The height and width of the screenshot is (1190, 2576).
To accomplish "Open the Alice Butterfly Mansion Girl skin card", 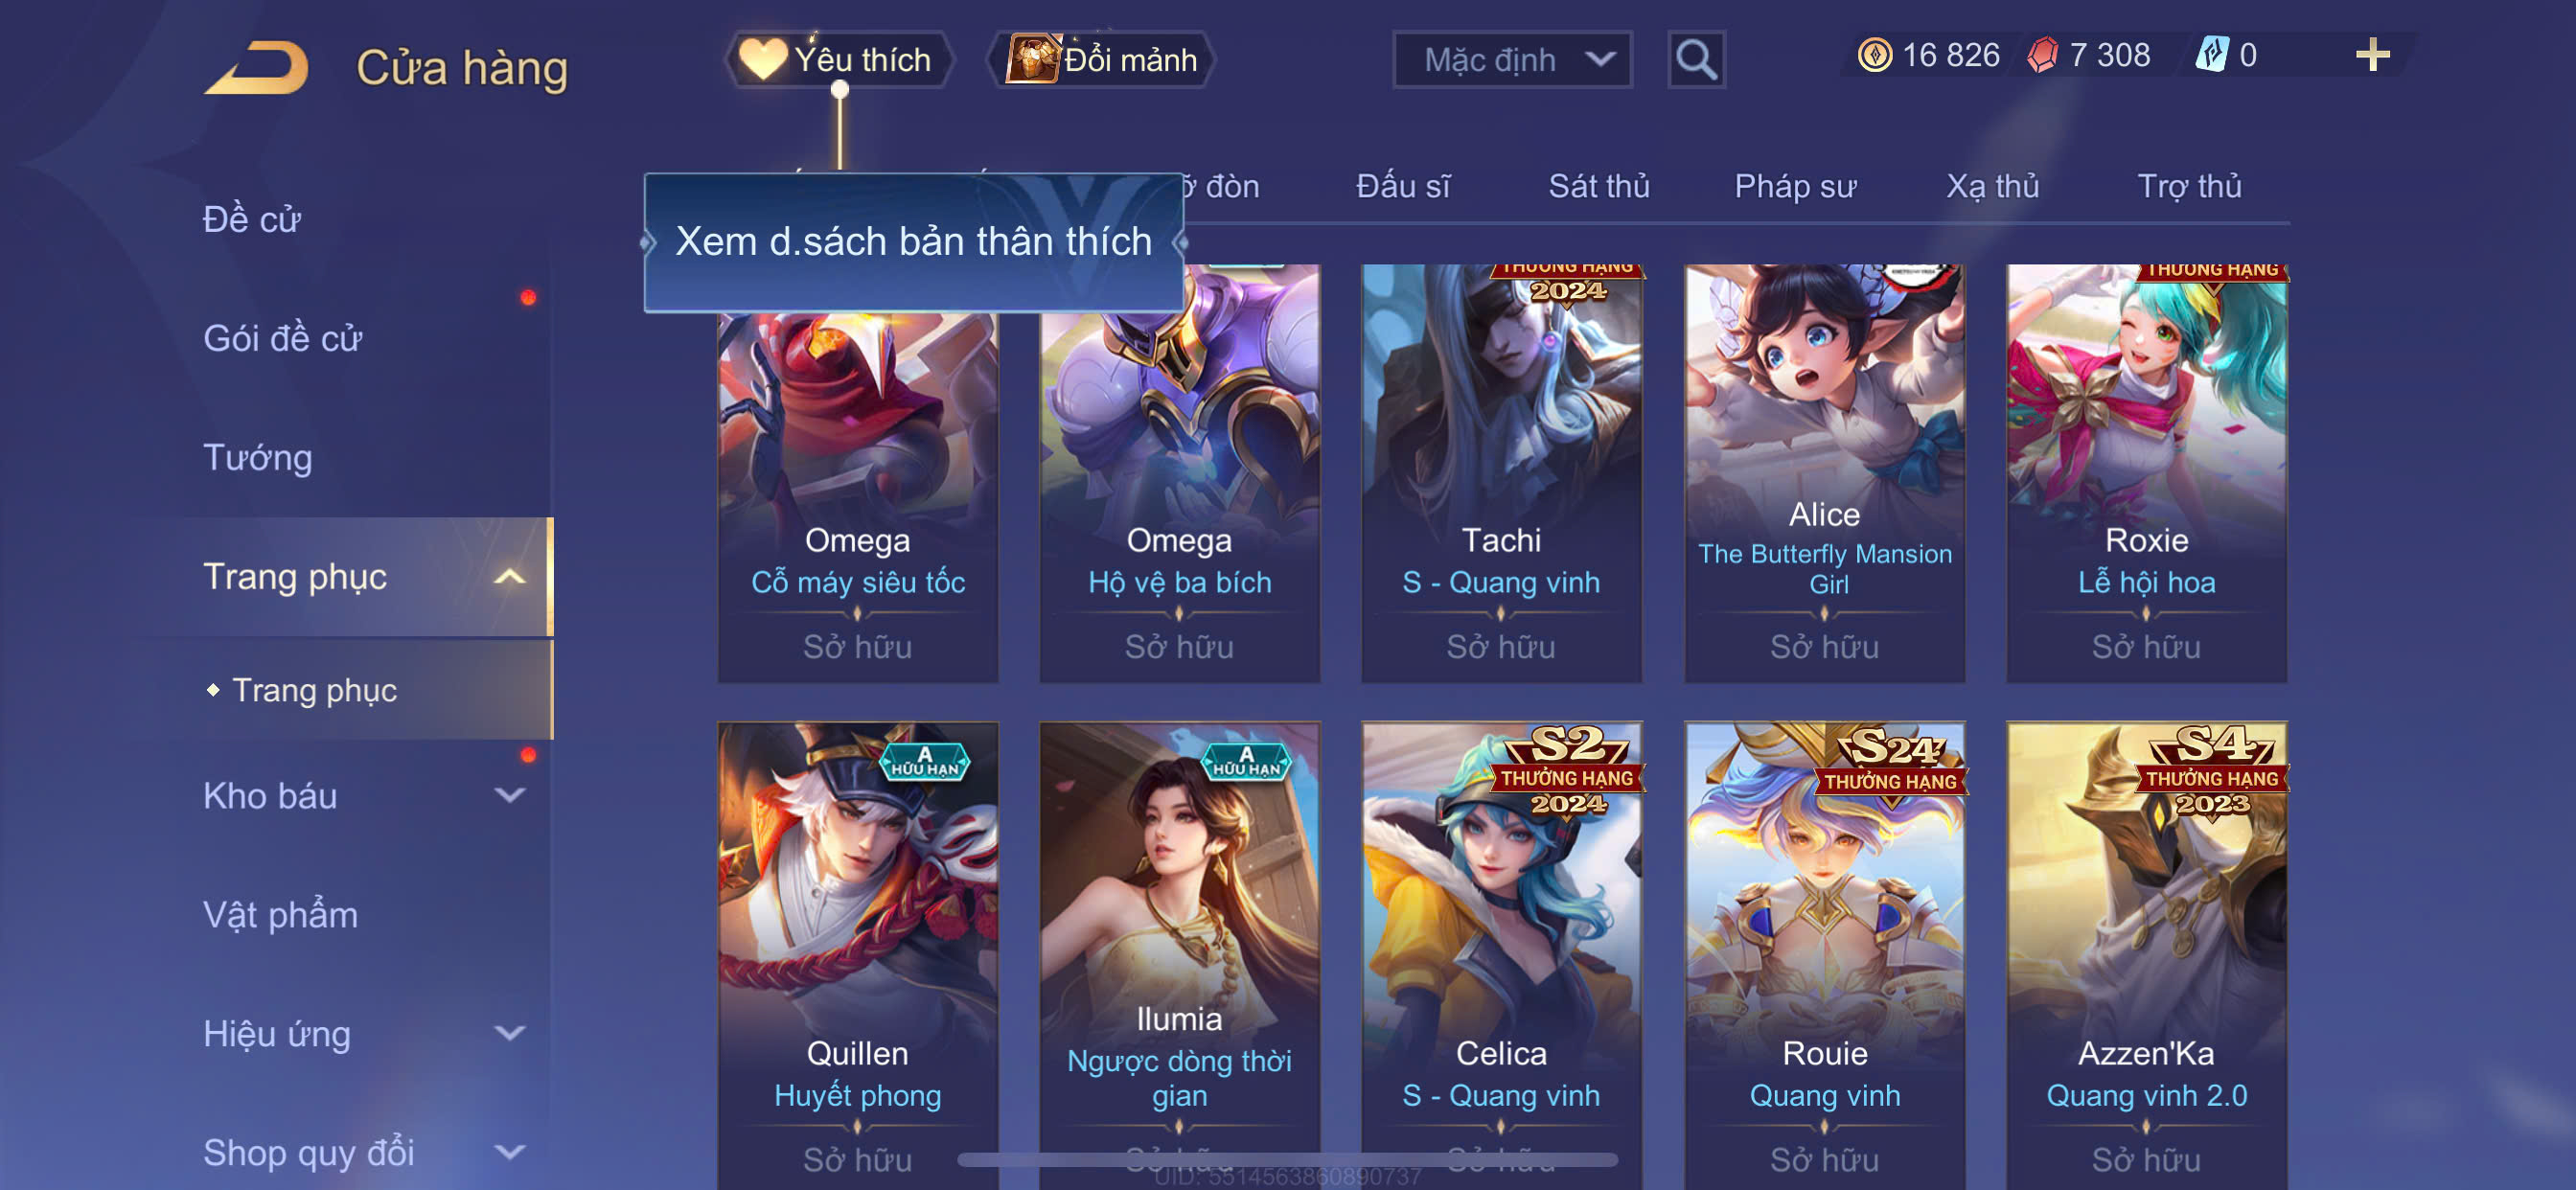I will (1824, 473).
